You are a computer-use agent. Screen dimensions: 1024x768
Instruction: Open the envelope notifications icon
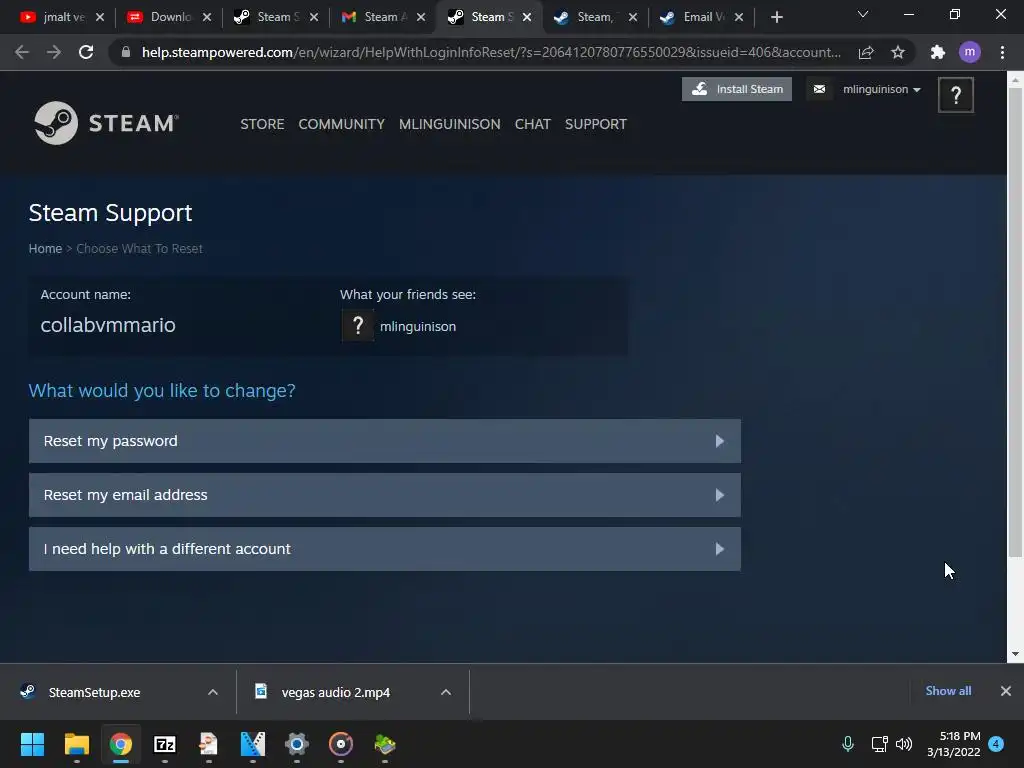[x=819, y=89]
